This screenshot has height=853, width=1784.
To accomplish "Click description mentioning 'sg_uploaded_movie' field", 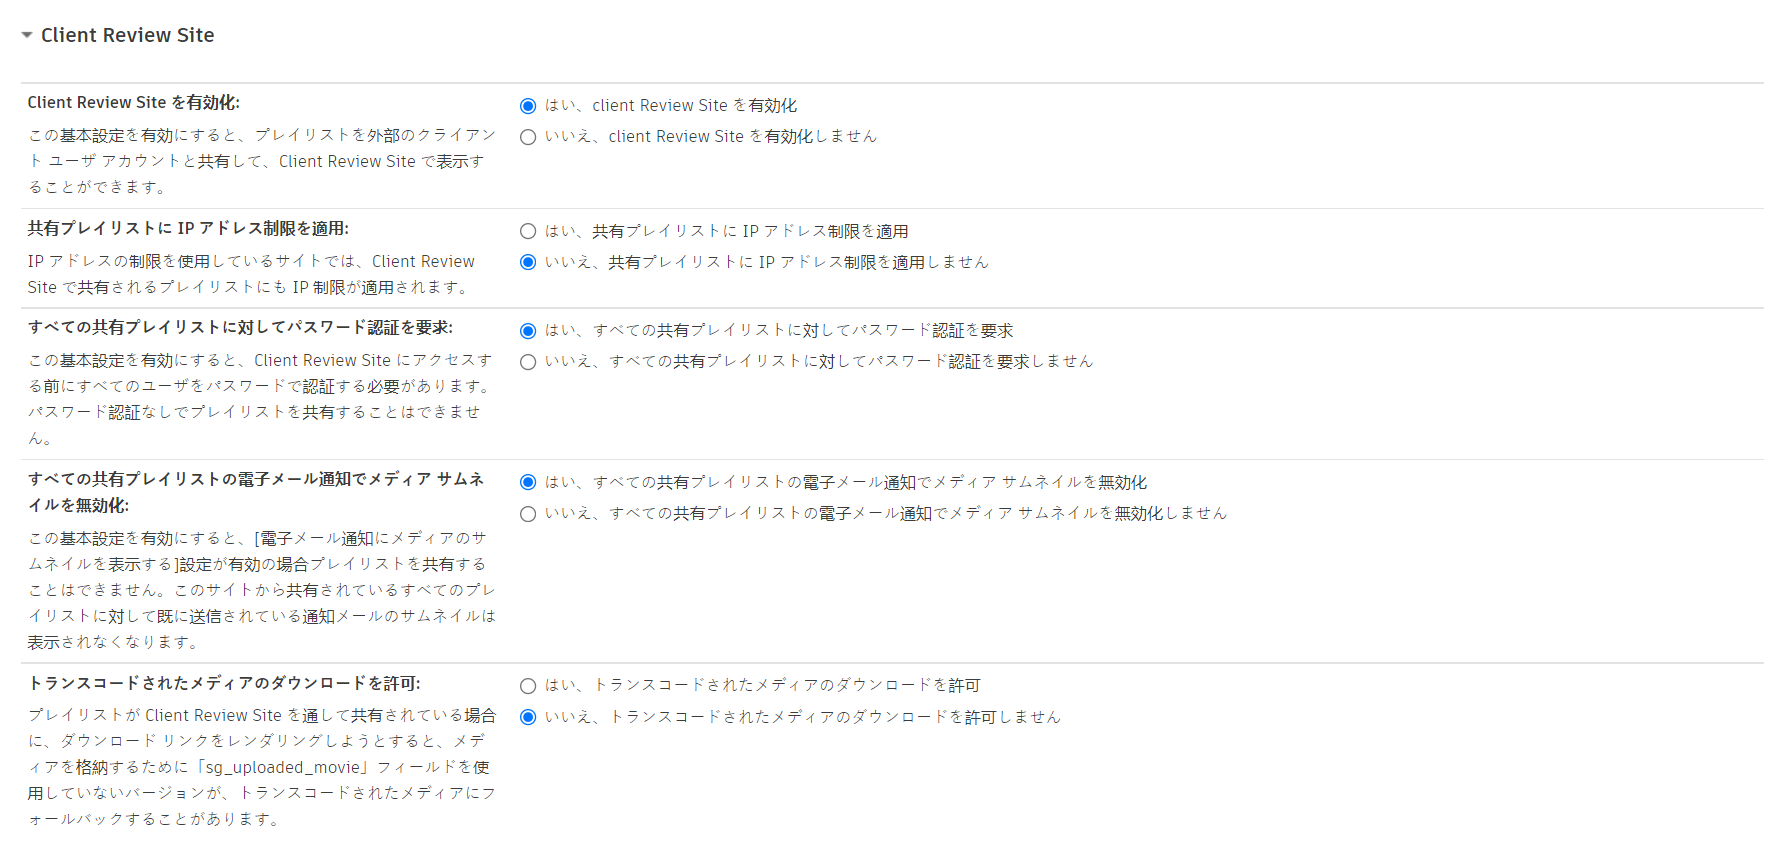I will [x=262, y=767].
